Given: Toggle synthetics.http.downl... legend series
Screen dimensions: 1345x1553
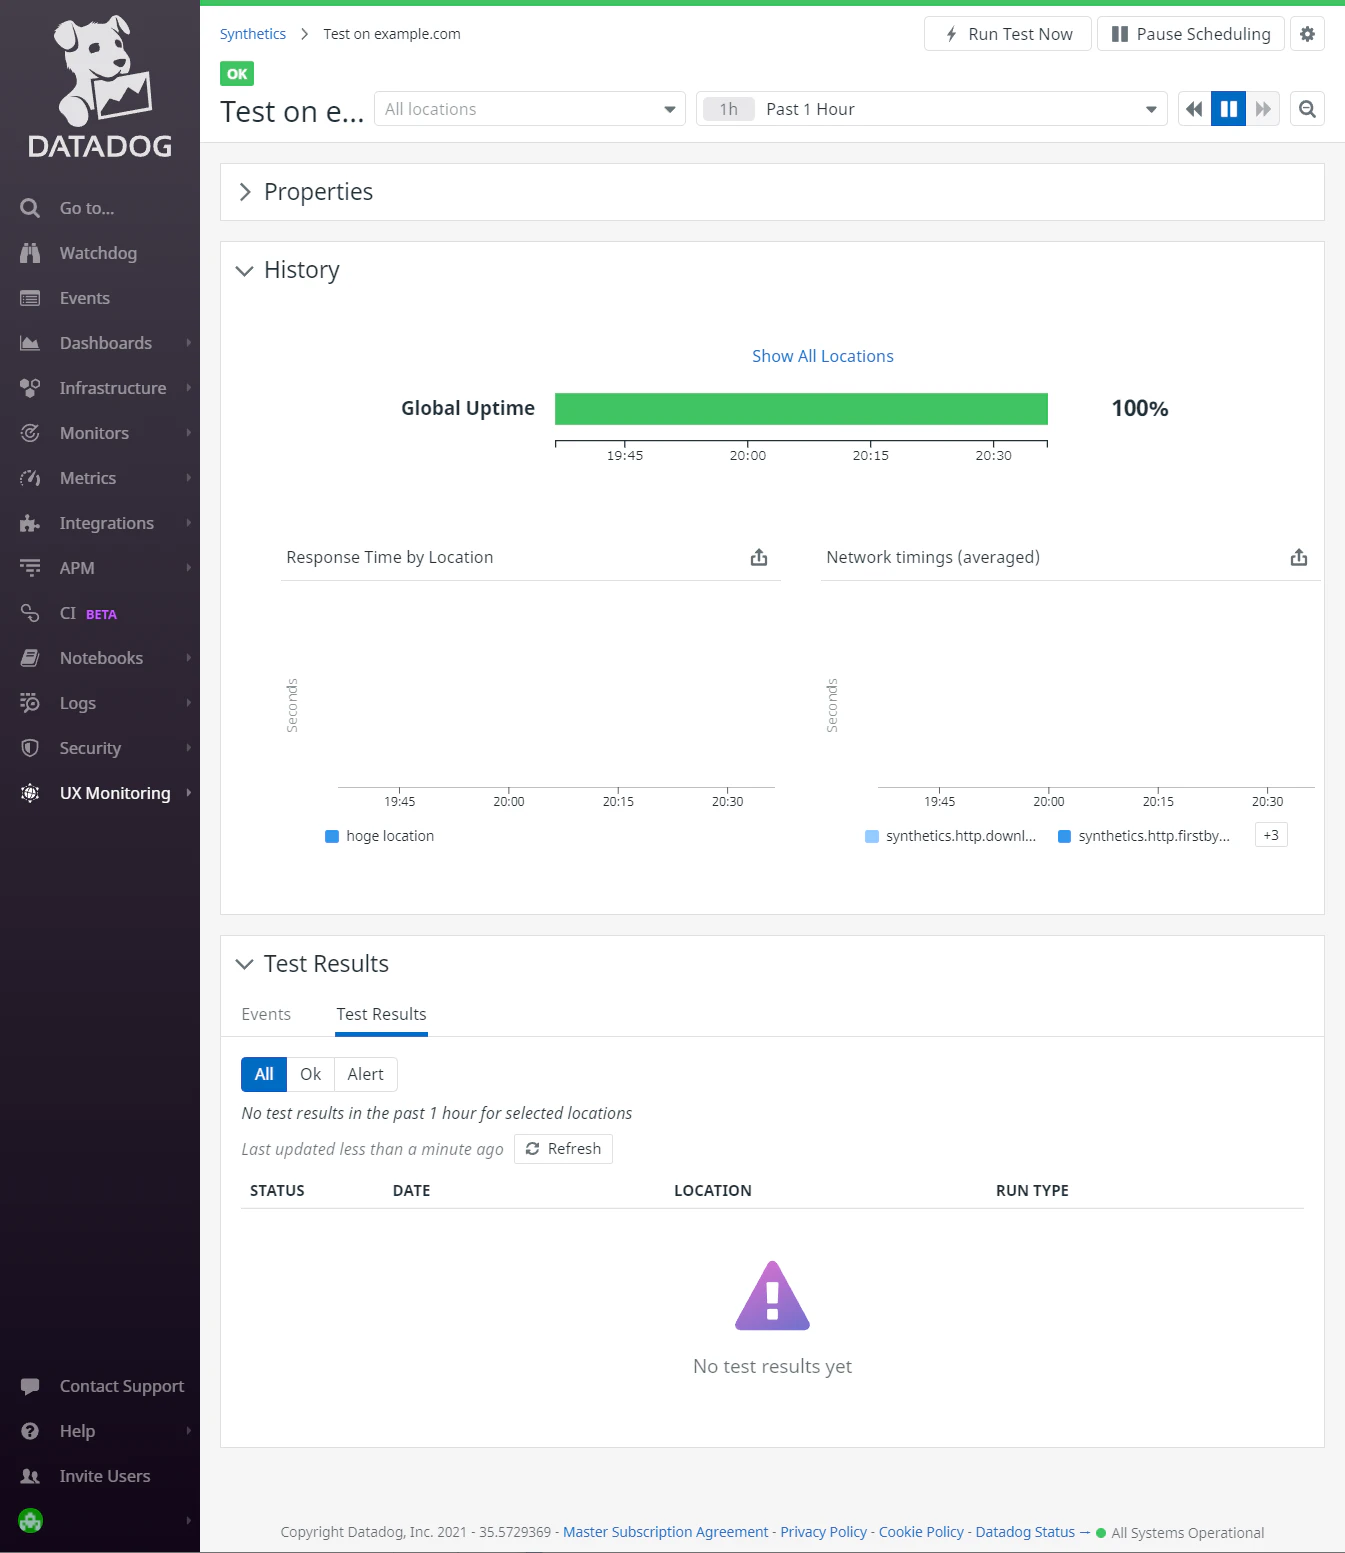Looking at the screenshot, I should pyautogui.click(x=951, y=836).
